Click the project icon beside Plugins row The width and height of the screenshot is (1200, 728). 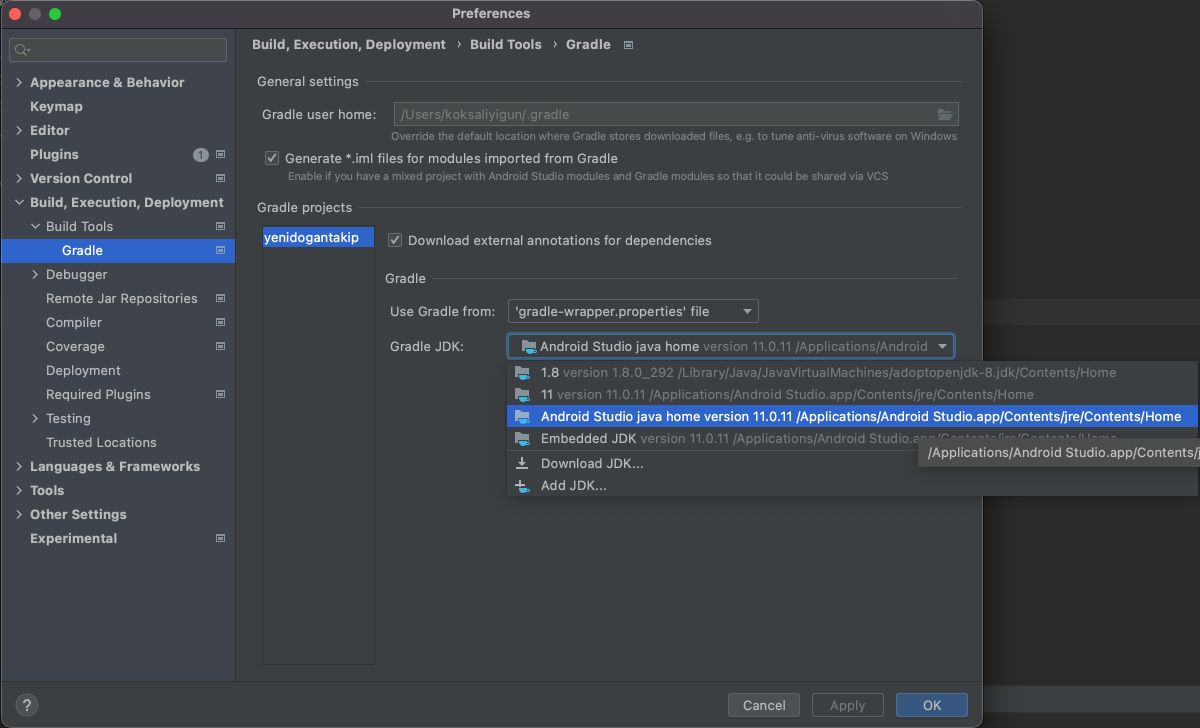(x=220, y=155)
